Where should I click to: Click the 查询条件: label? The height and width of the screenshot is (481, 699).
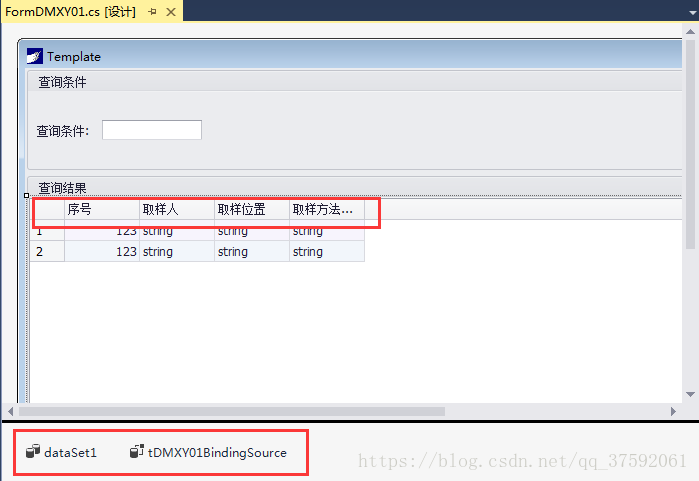click(63, 131)
